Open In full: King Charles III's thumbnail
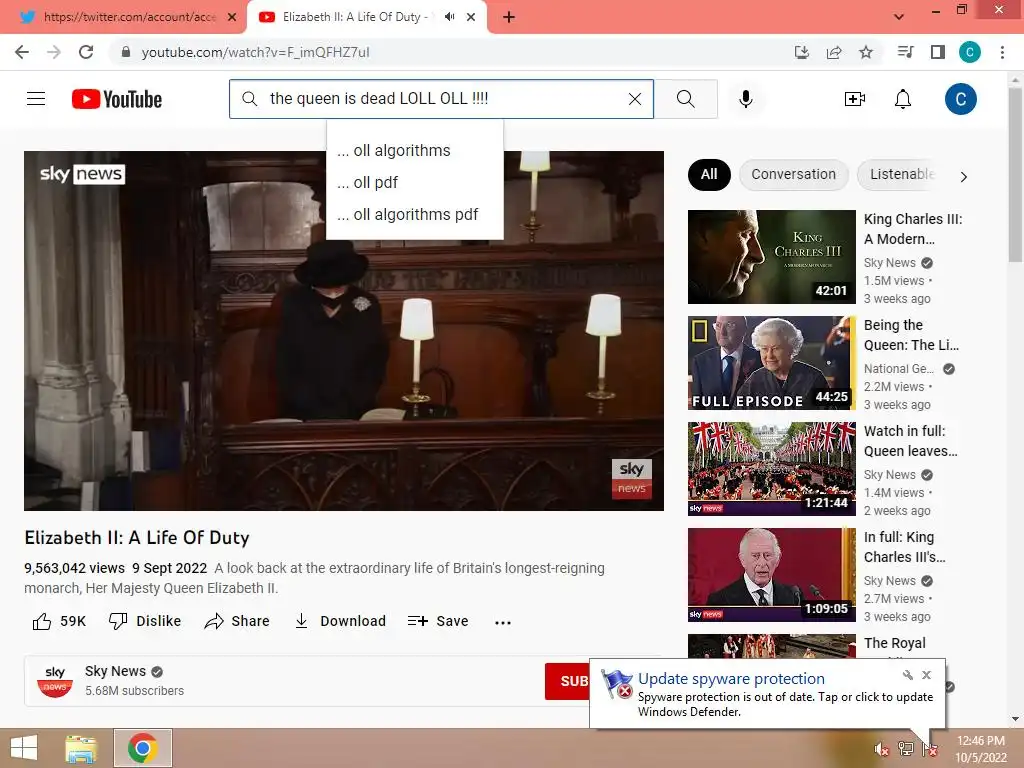1024x768 pixels. pyautogui.click(x=771, y=574)
